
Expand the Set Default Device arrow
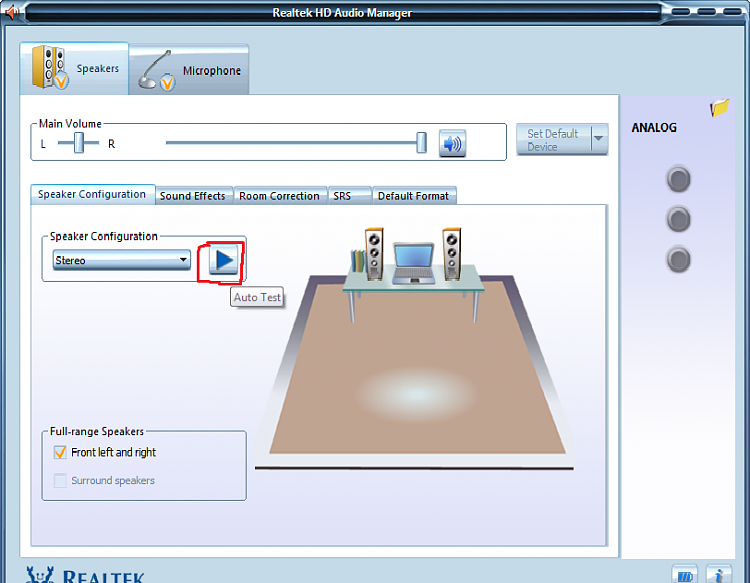click(599, 139)
